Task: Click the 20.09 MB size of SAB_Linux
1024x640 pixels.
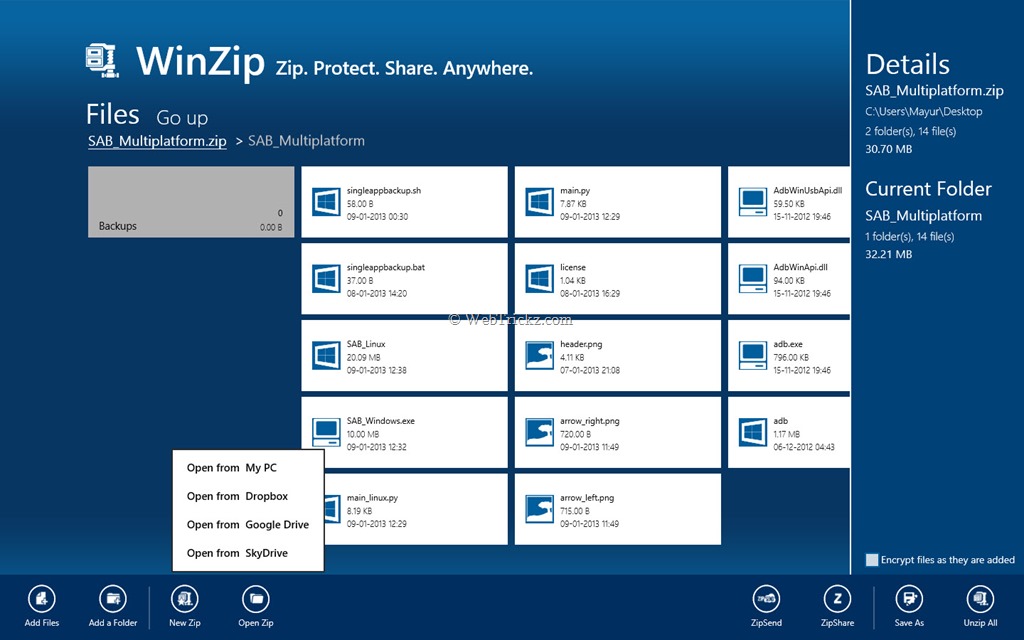Action: coord(364,357)
